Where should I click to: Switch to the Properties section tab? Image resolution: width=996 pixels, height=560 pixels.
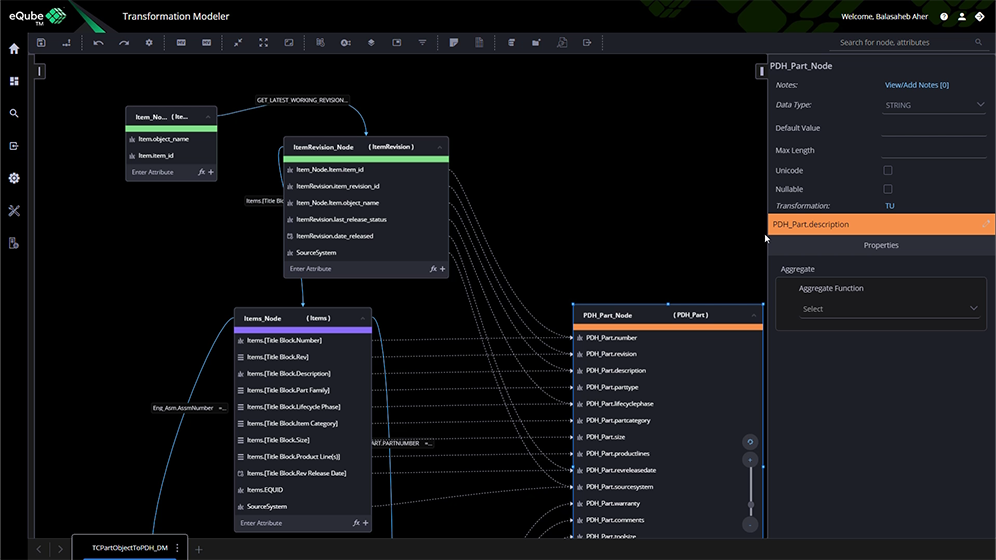point(880,245)
